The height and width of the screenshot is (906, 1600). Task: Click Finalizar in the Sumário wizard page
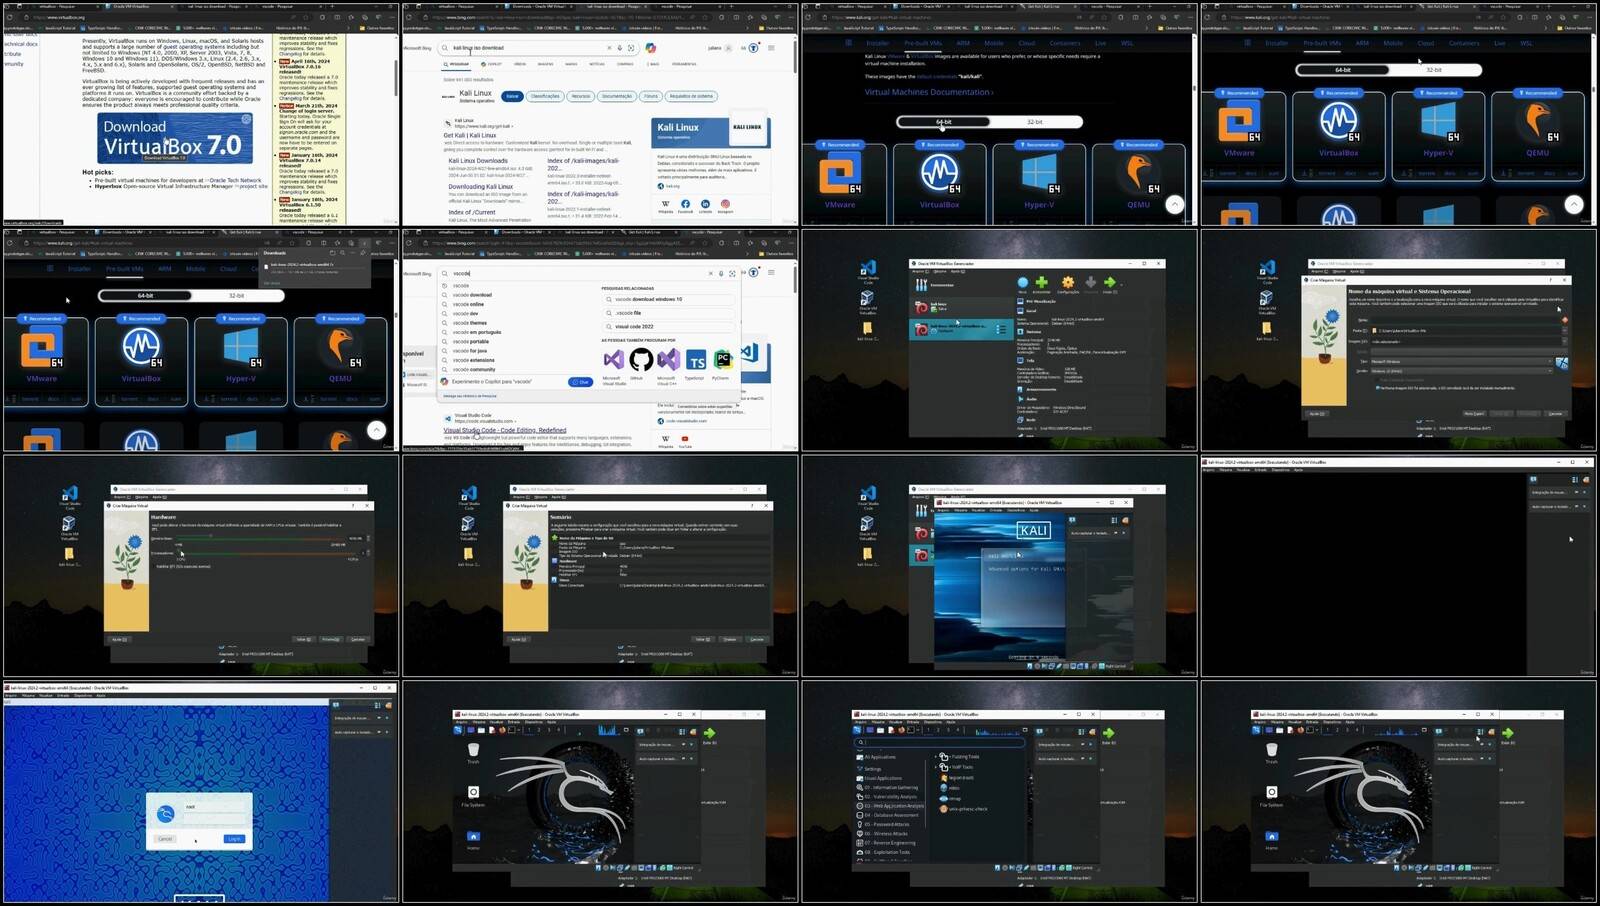click(x=730, y=639)
